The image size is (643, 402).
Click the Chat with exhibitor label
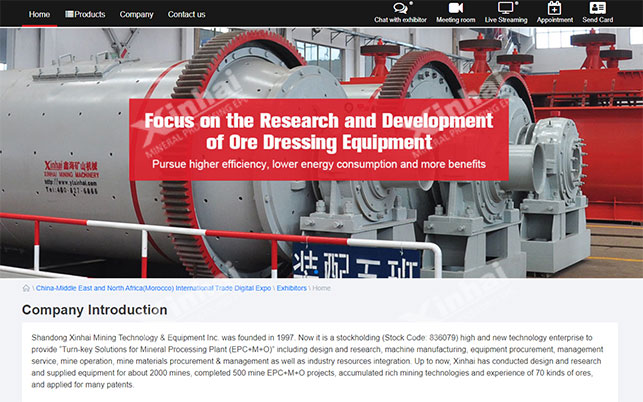400,20
